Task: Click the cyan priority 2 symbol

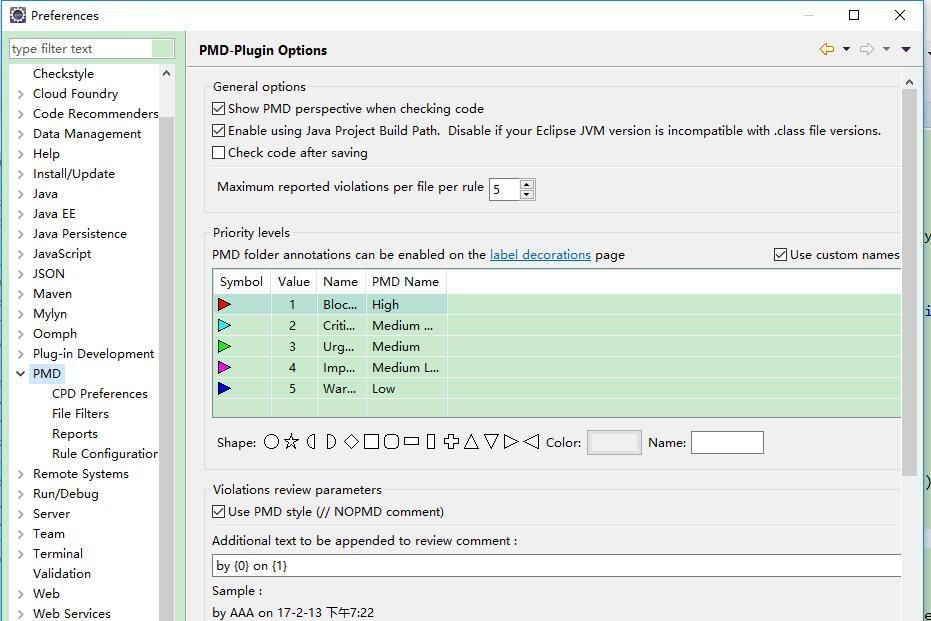Action: coord(224,325)
